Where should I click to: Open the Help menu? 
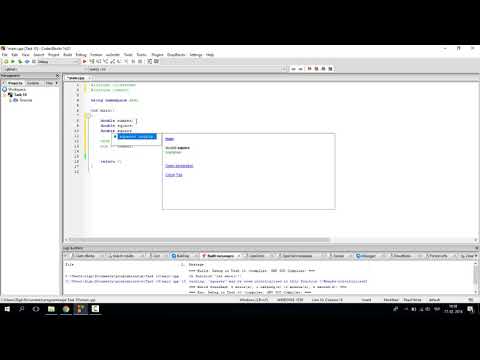pyautogui.click(x=210, y=55)
